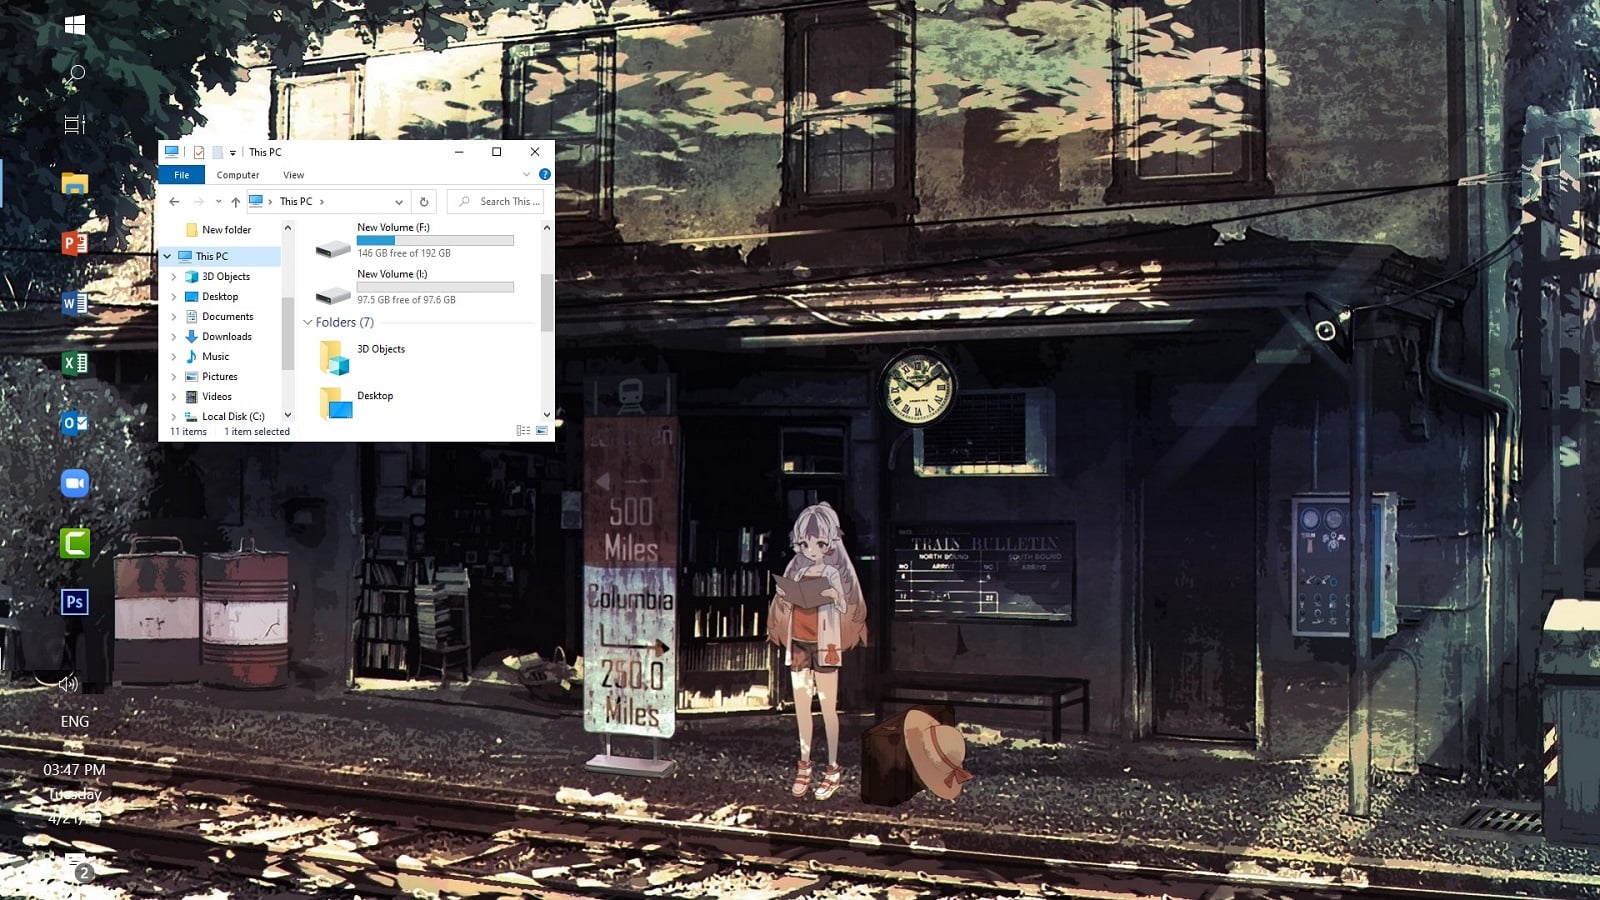Expand the Videos tree node
This screenshot has width=1600, height=900.
[x=174, y=397]
